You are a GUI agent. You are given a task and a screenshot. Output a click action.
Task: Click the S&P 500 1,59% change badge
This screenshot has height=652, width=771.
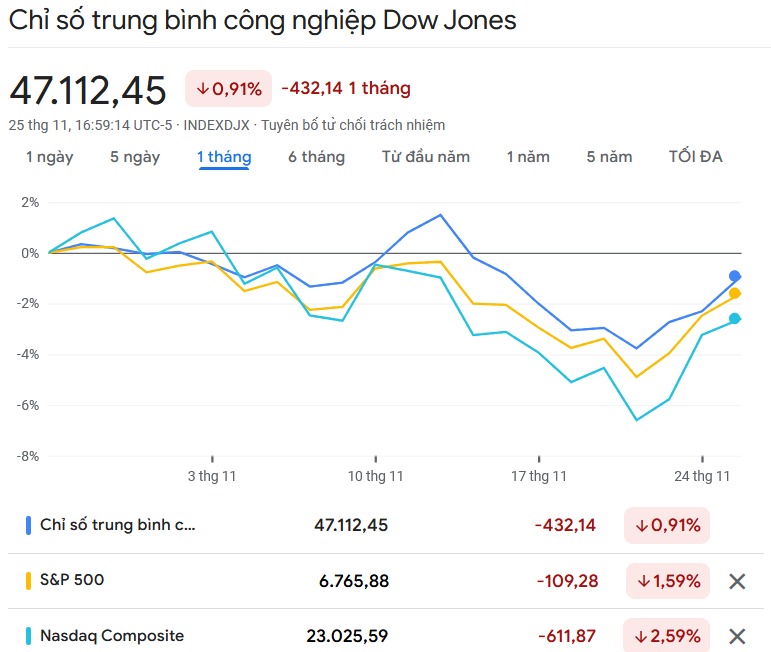pos(668,580)
